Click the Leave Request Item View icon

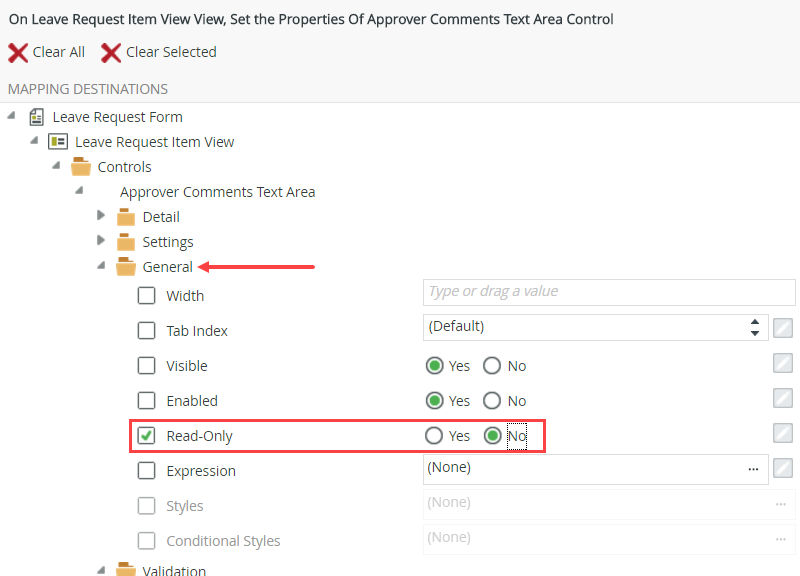[58, 141]
